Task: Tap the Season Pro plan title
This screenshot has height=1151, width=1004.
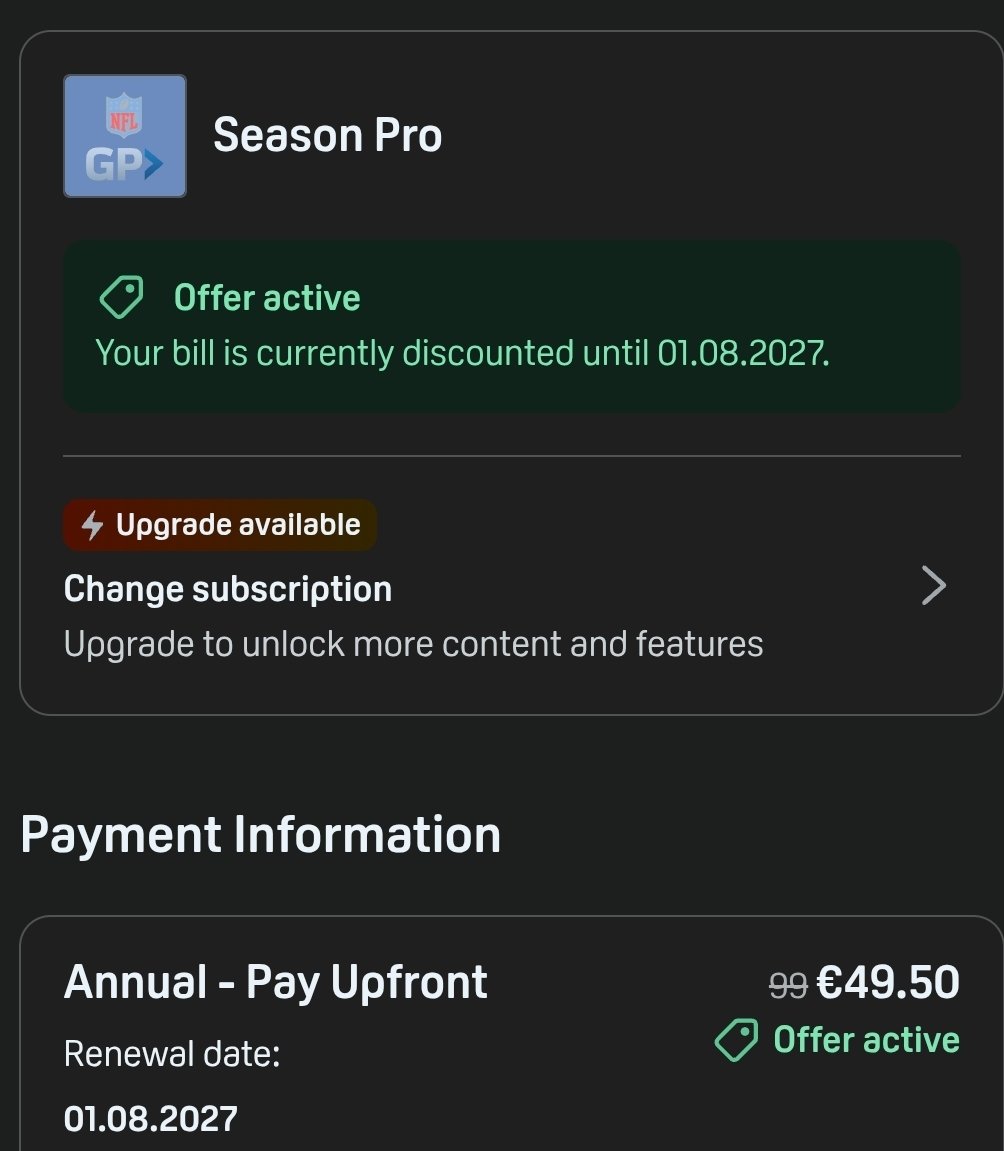Action: click(327, 135)
